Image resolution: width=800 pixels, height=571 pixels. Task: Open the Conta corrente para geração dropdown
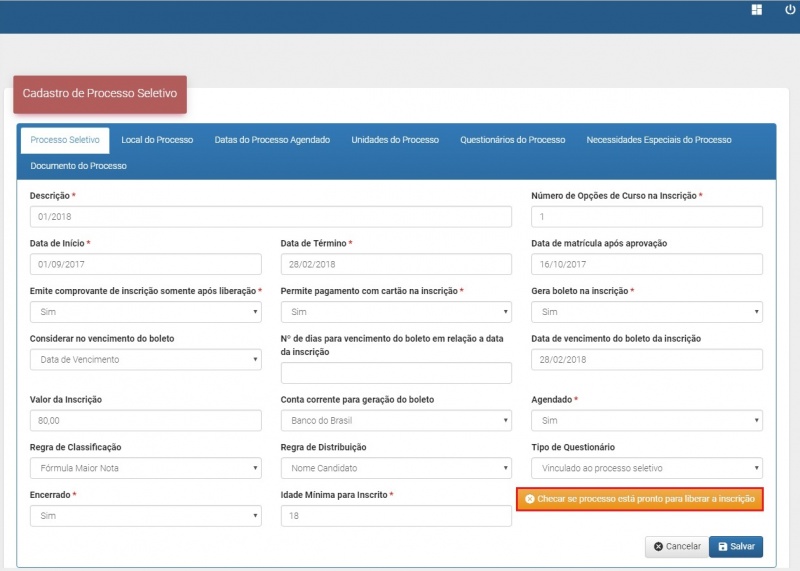click(x=396, y=420)
